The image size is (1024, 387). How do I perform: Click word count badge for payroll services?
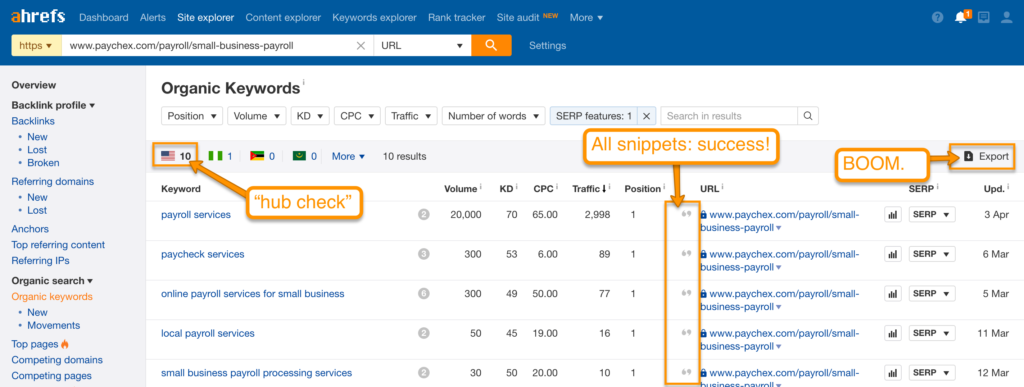[423, 214]
